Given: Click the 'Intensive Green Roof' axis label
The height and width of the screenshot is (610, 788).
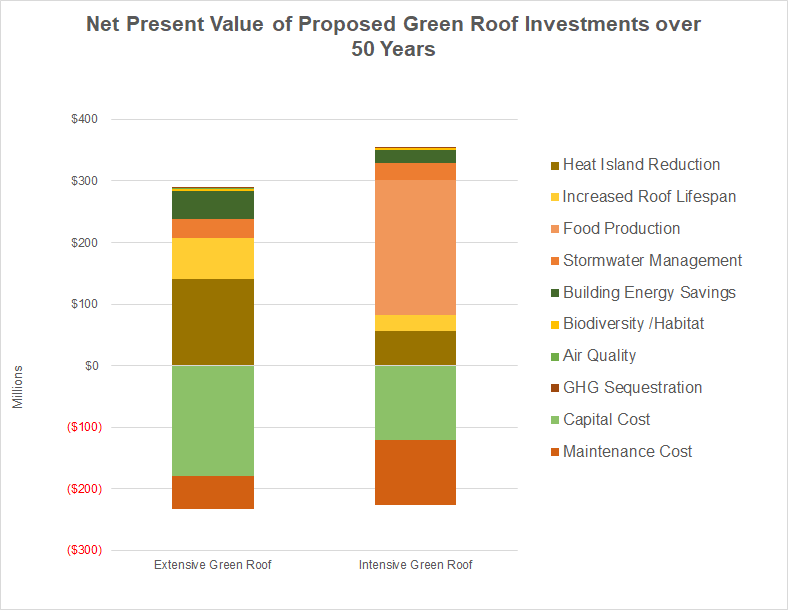Looking at the screenshot, I should (416, 565).
